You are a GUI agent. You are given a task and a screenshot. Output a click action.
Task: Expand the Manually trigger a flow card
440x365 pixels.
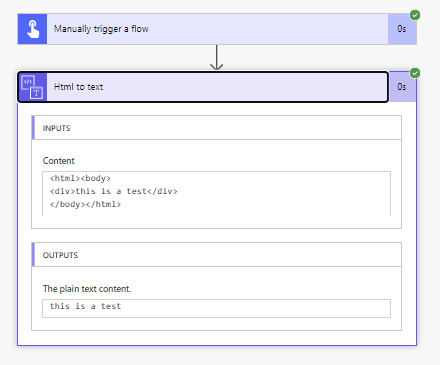tap(217, 29)
